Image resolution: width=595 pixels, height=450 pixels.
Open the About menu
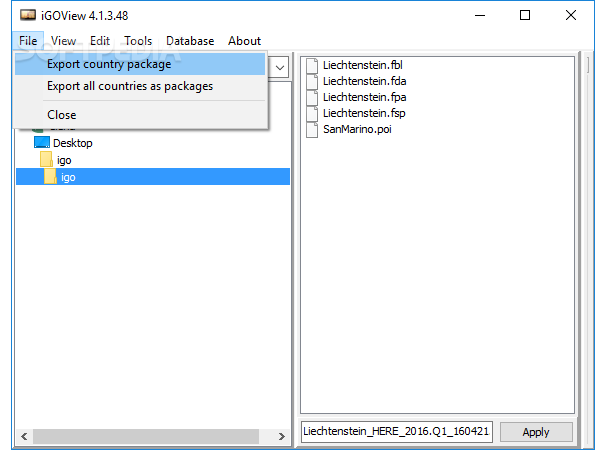coord(244,41)
